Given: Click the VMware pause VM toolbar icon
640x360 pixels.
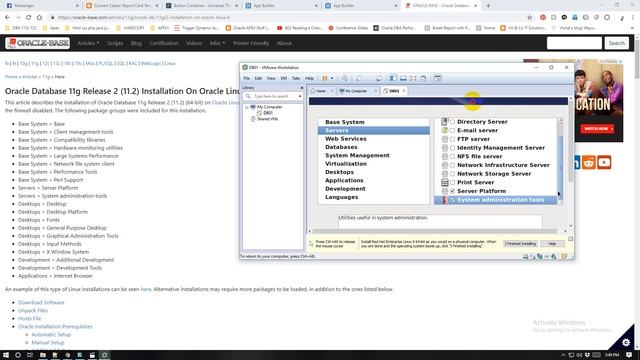Looking at the screenshot, I should click(x=325, y=78).
